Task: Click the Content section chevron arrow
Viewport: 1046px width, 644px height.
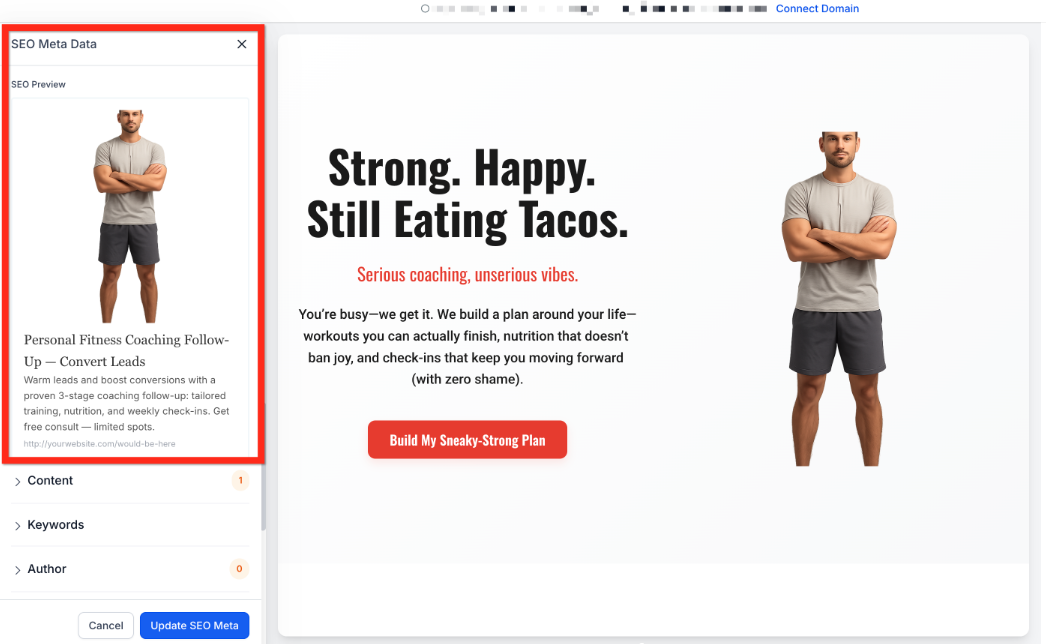Action: [x=17, y=481]
